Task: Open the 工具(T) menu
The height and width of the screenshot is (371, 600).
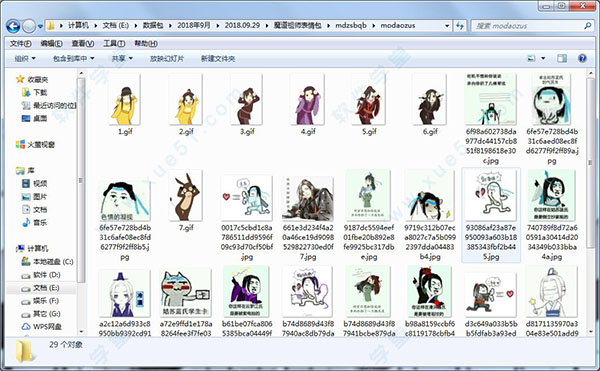Action: coord(114,44)
